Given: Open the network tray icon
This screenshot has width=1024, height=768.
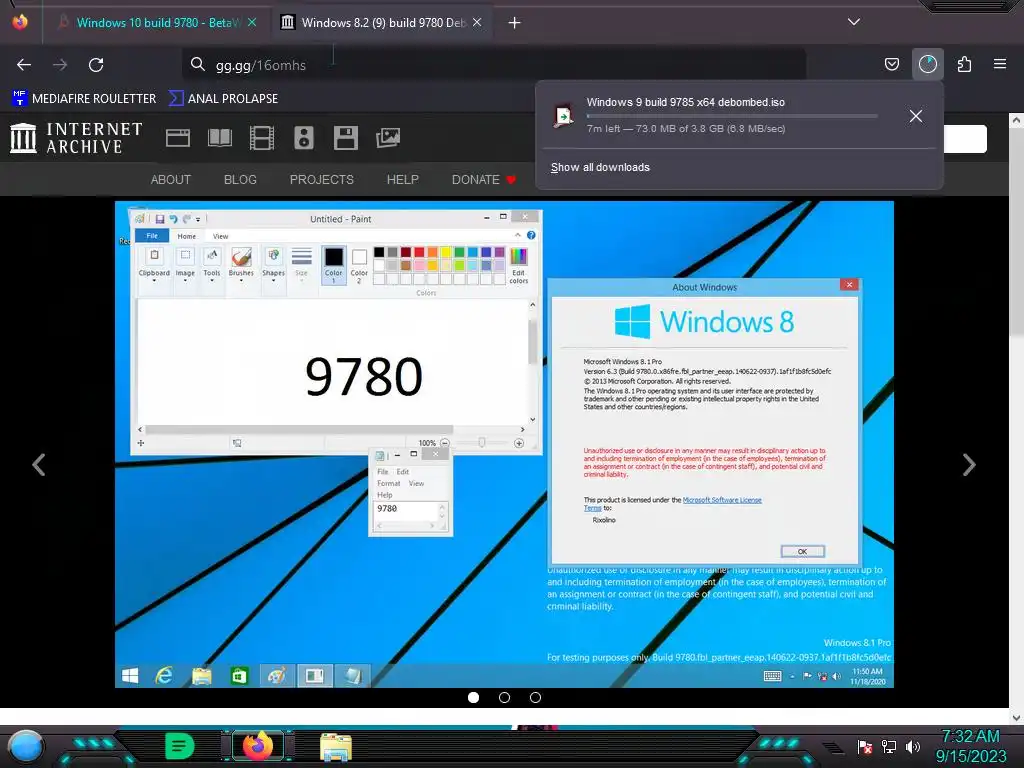Looking at the screenshot, I should point(889,747).
